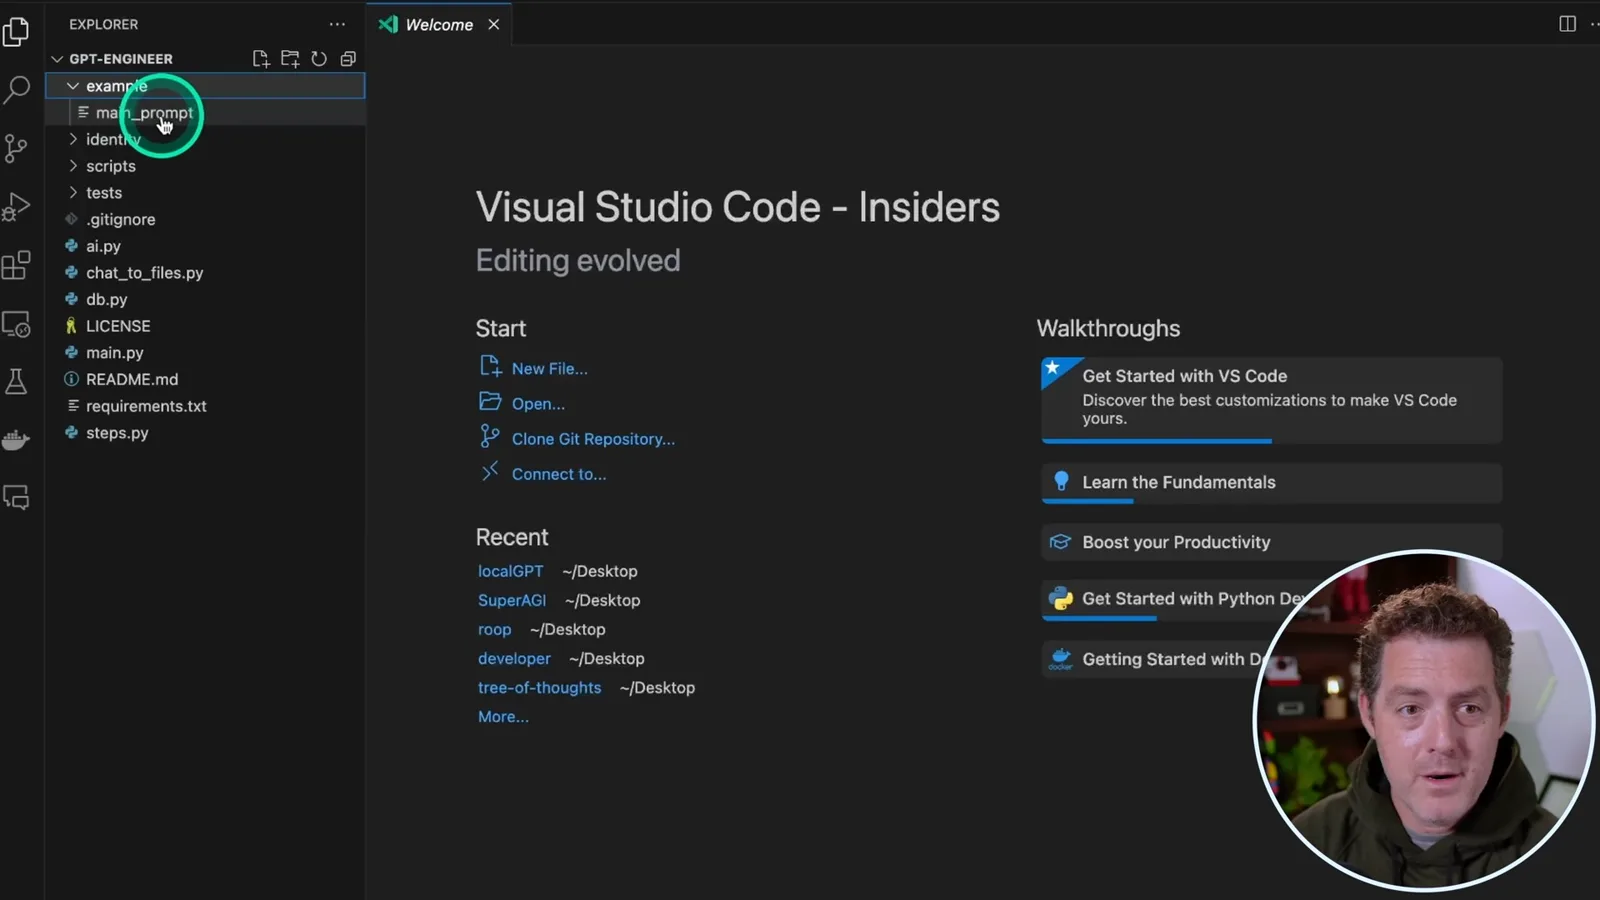The height and width of the screenshot is (900, 1600).
Task: Open the Source Control view
Action: [16, 148]
